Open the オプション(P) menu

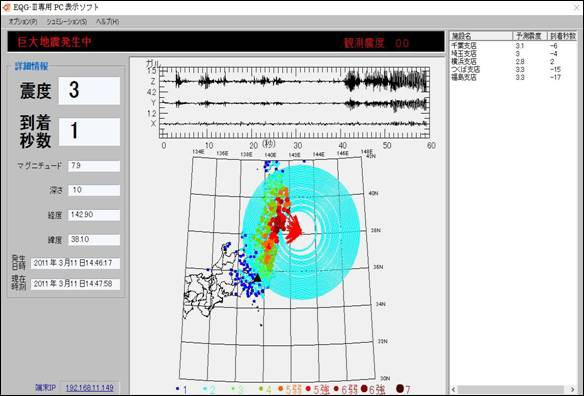23,22
